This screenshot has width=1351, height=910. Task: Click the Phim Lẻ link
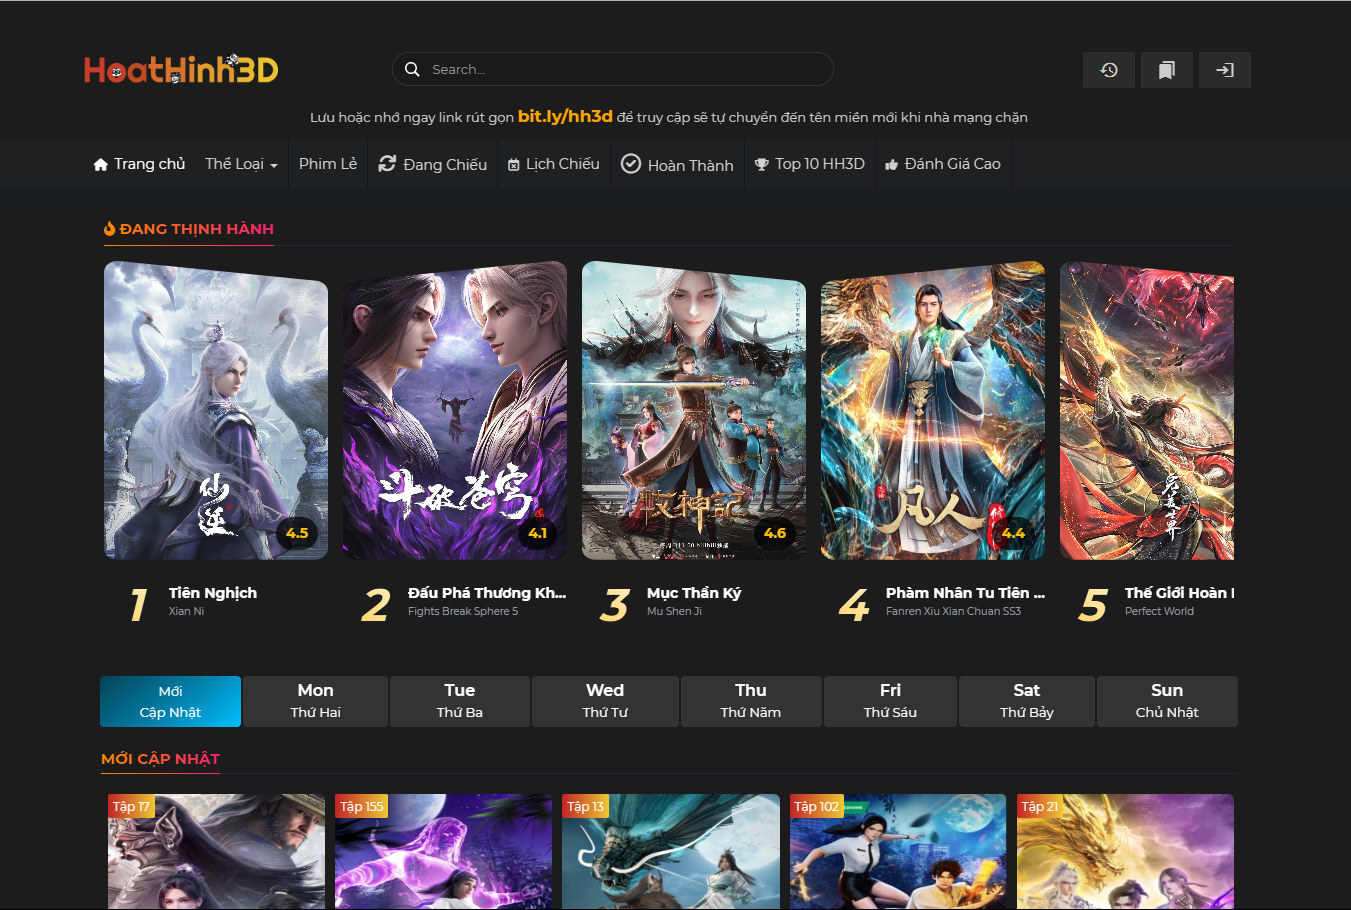(328, 164)
